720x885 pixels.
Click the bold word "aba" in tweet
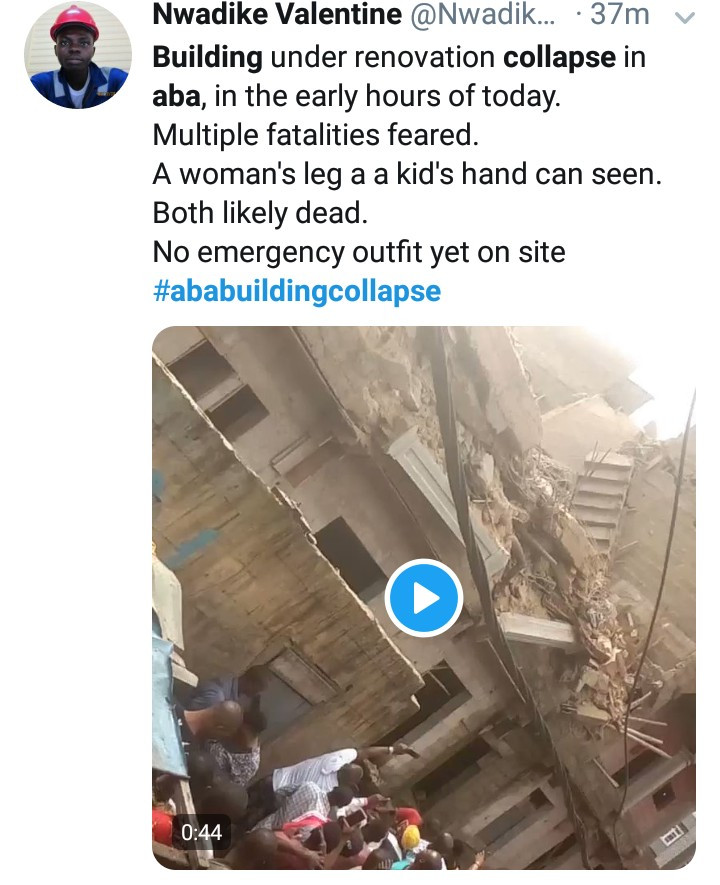tap(176, 96)
